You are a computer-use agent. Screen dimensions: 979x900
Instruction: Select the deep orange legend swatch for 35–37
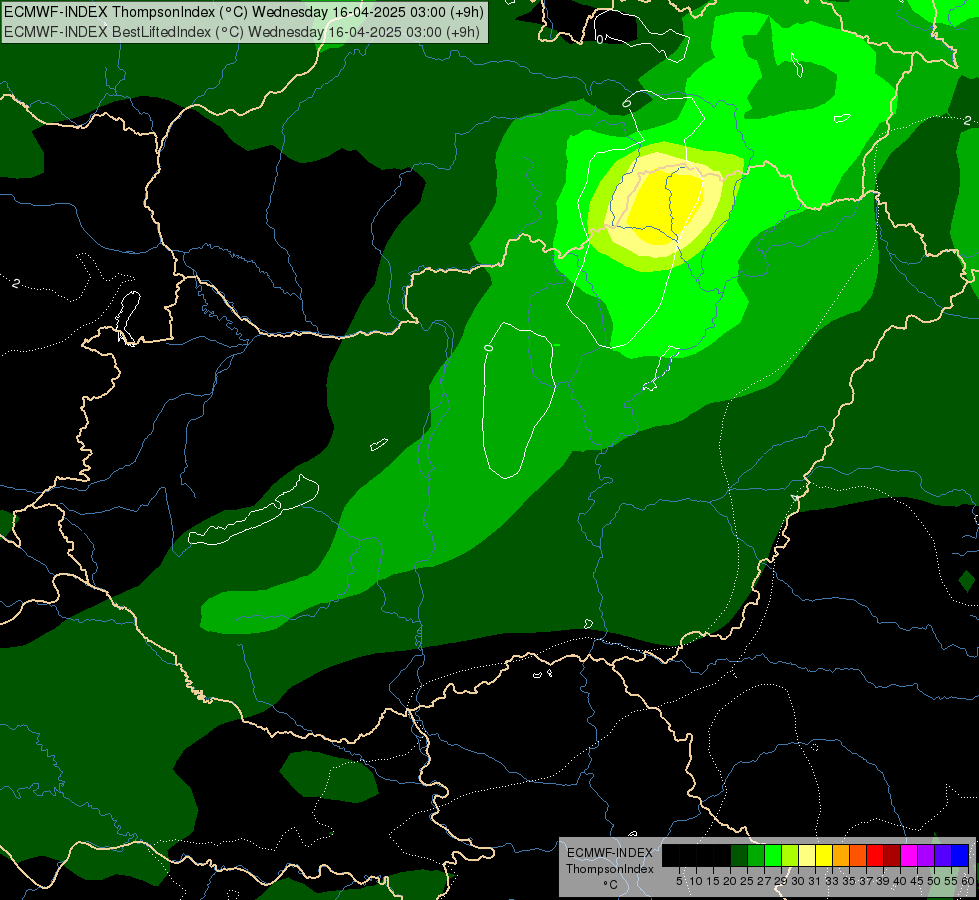[x=858, y=855]
